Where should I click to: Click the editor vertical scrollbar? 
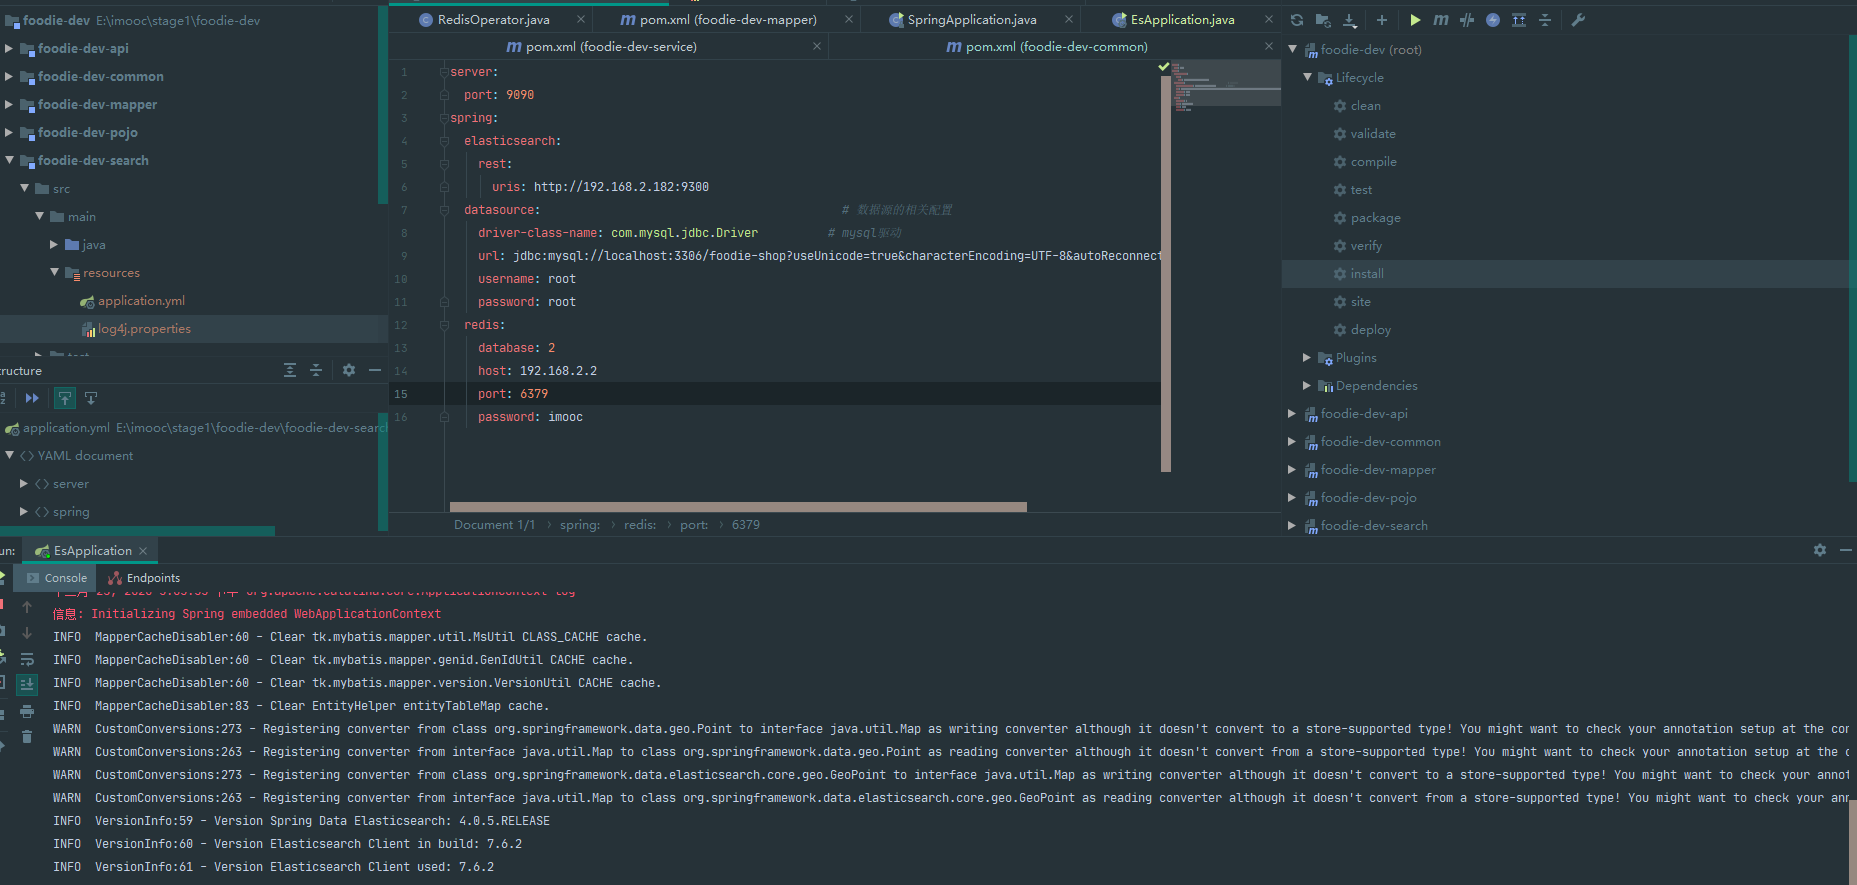[x=1166, y=272]
